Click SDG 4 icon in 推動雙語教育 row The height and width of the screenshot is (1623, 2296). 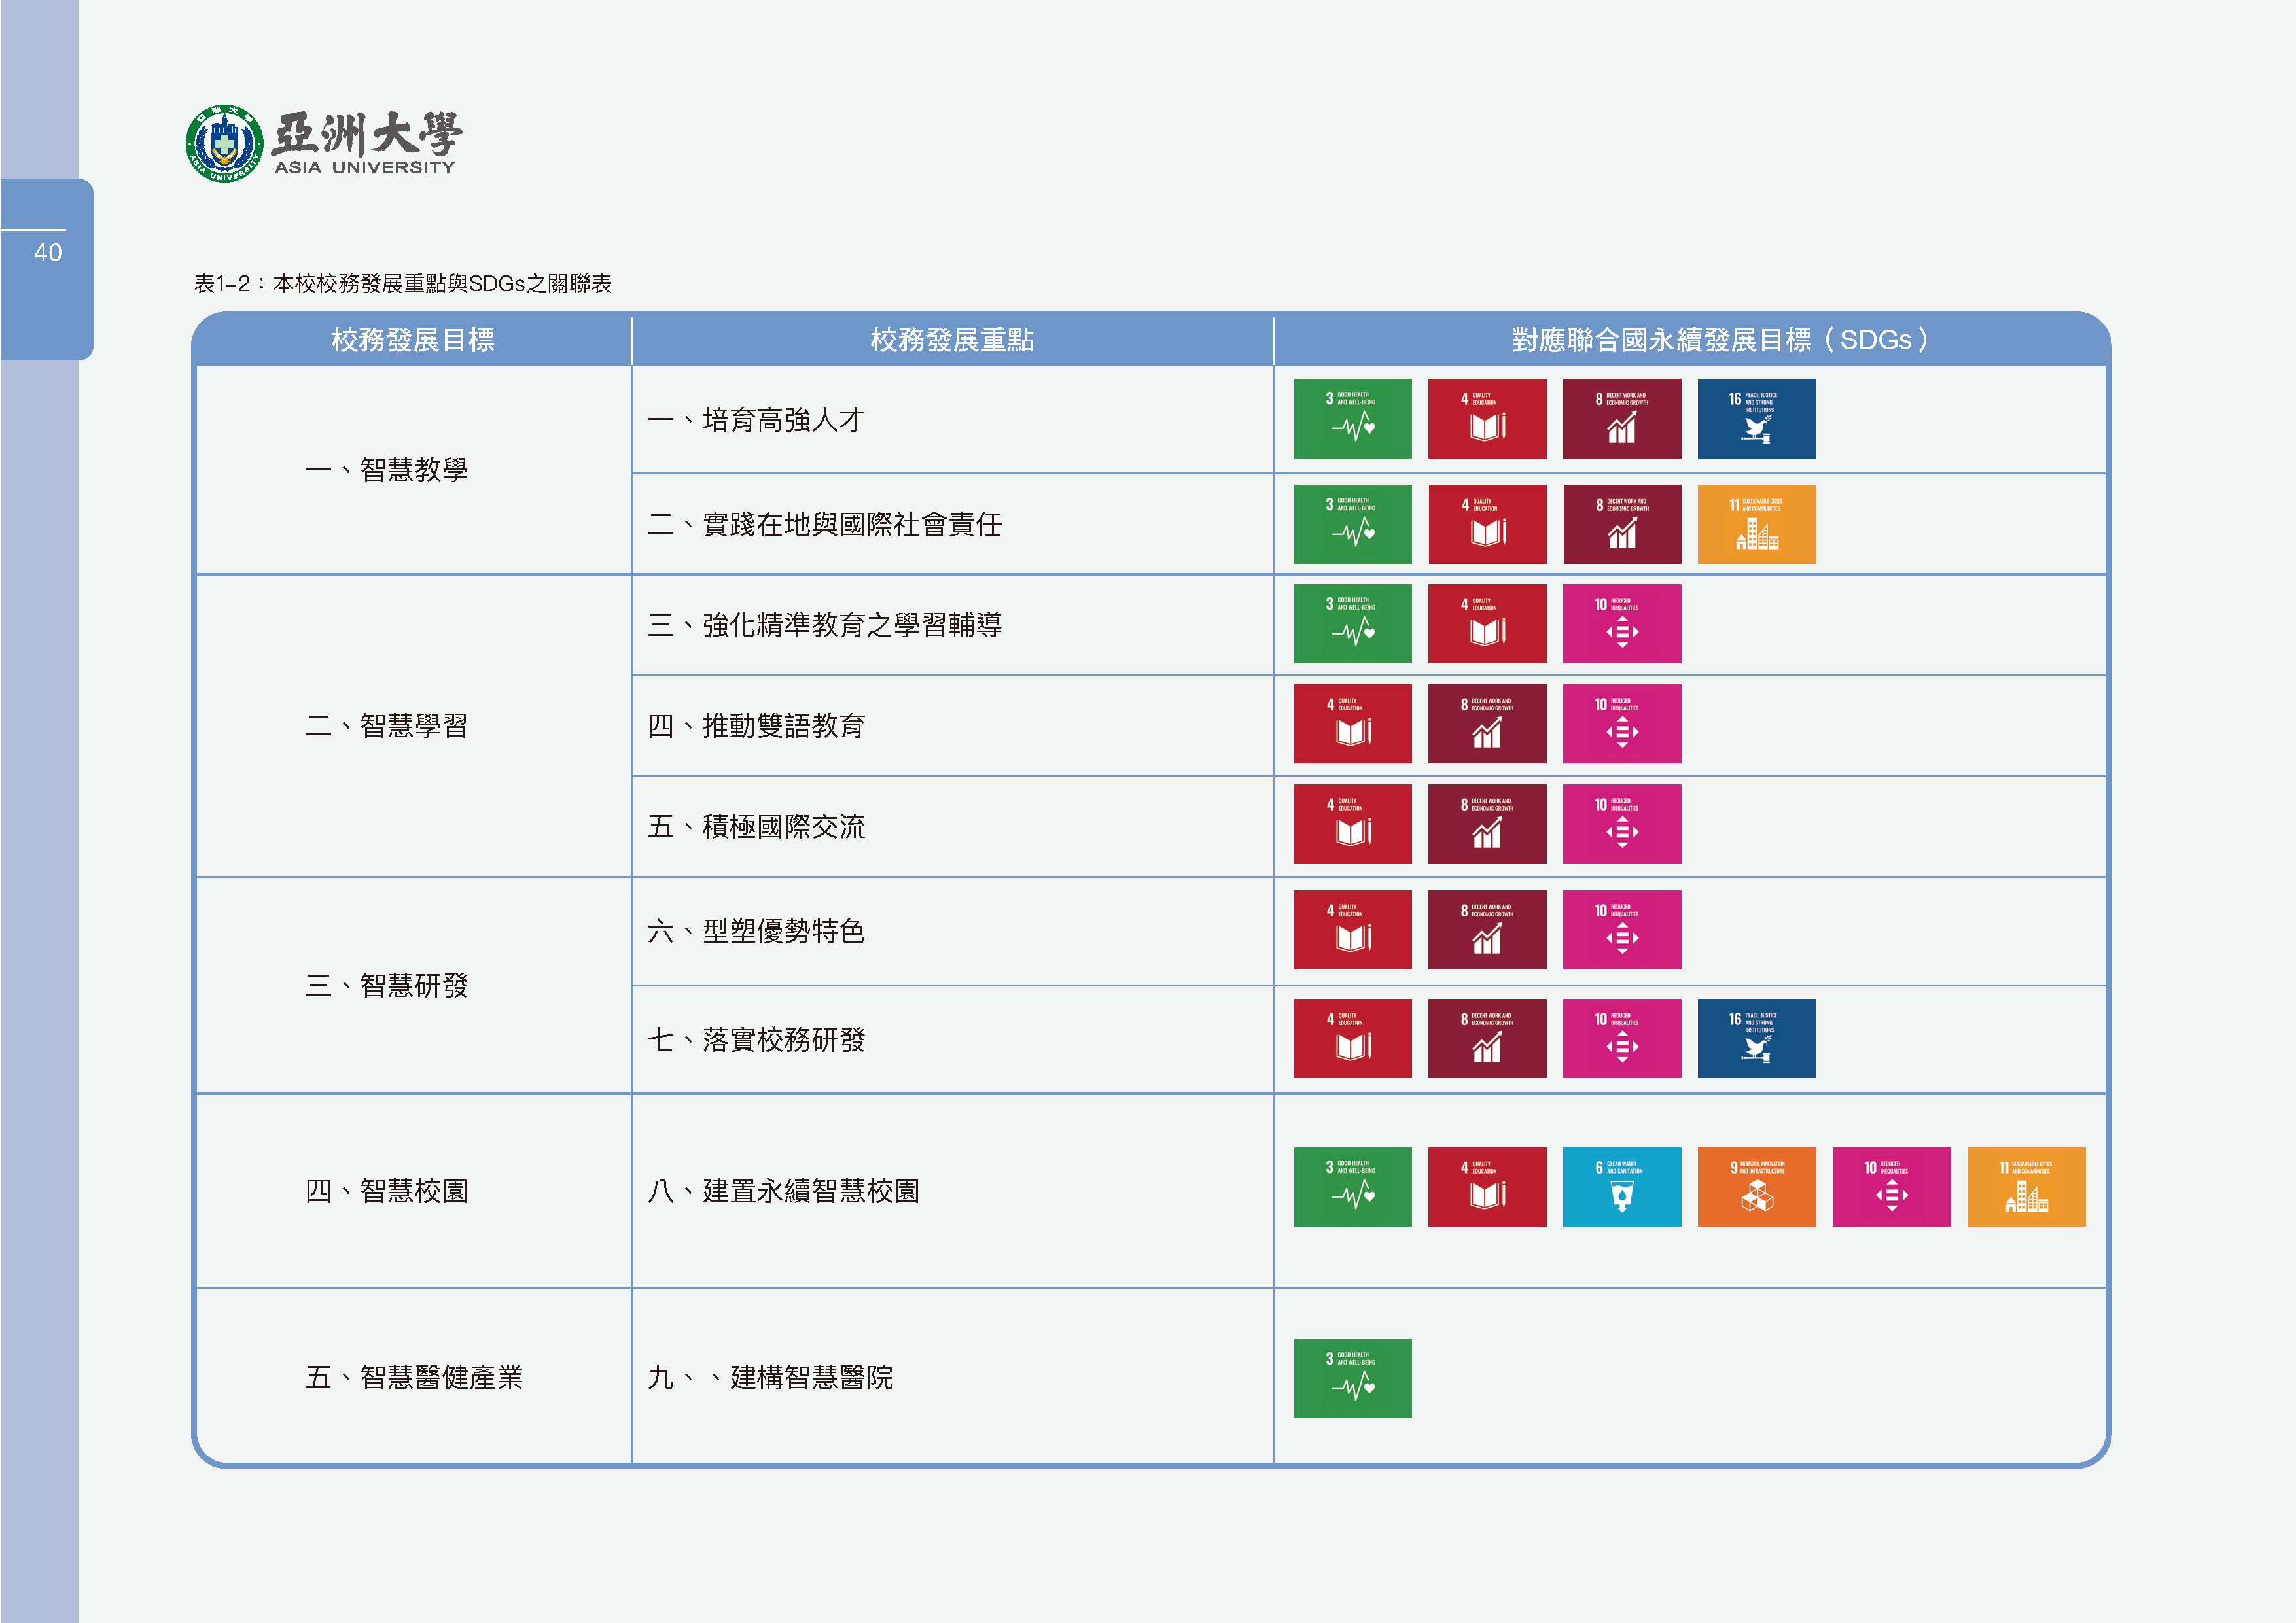pyautogui.click(x=1352, y=724)
